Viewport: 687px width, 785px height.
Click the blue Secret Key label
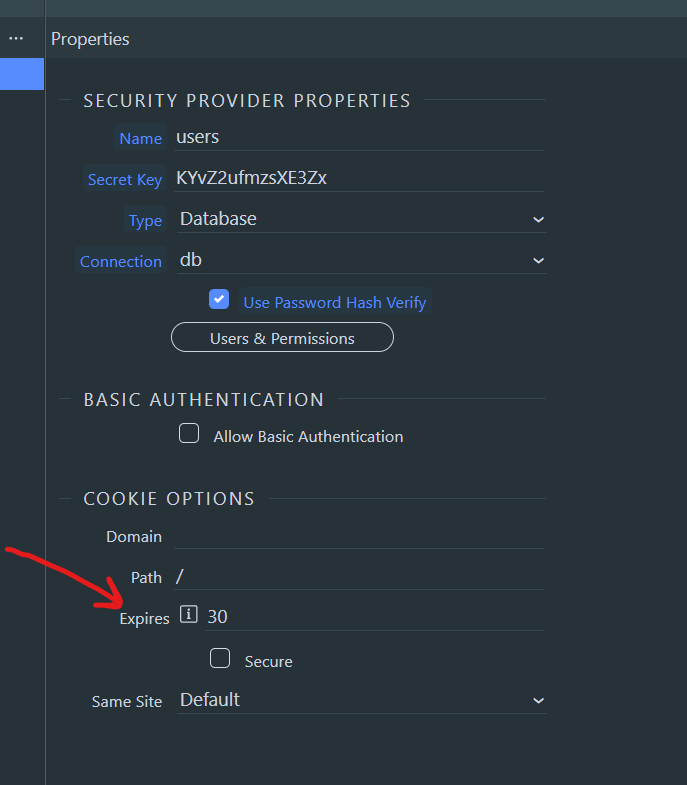(x=125, y=179)
